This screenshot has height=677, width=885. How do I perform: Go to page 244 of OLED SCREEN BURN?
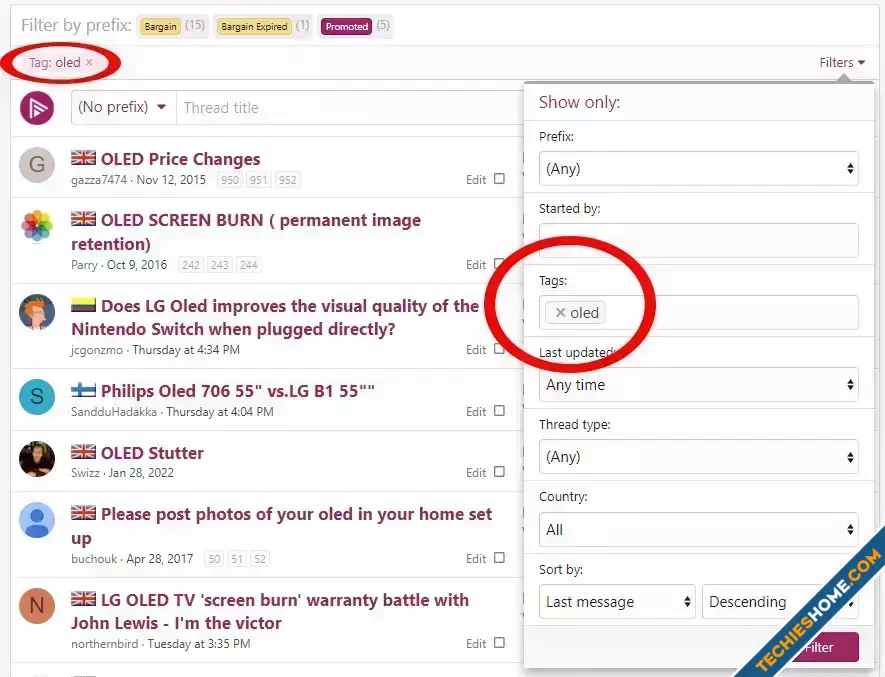click(x=248, y=265)
